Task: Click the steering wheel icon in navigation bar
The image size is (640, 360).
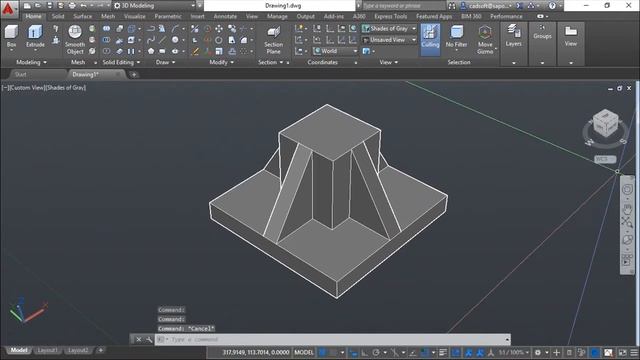Action: click(627, 189)
